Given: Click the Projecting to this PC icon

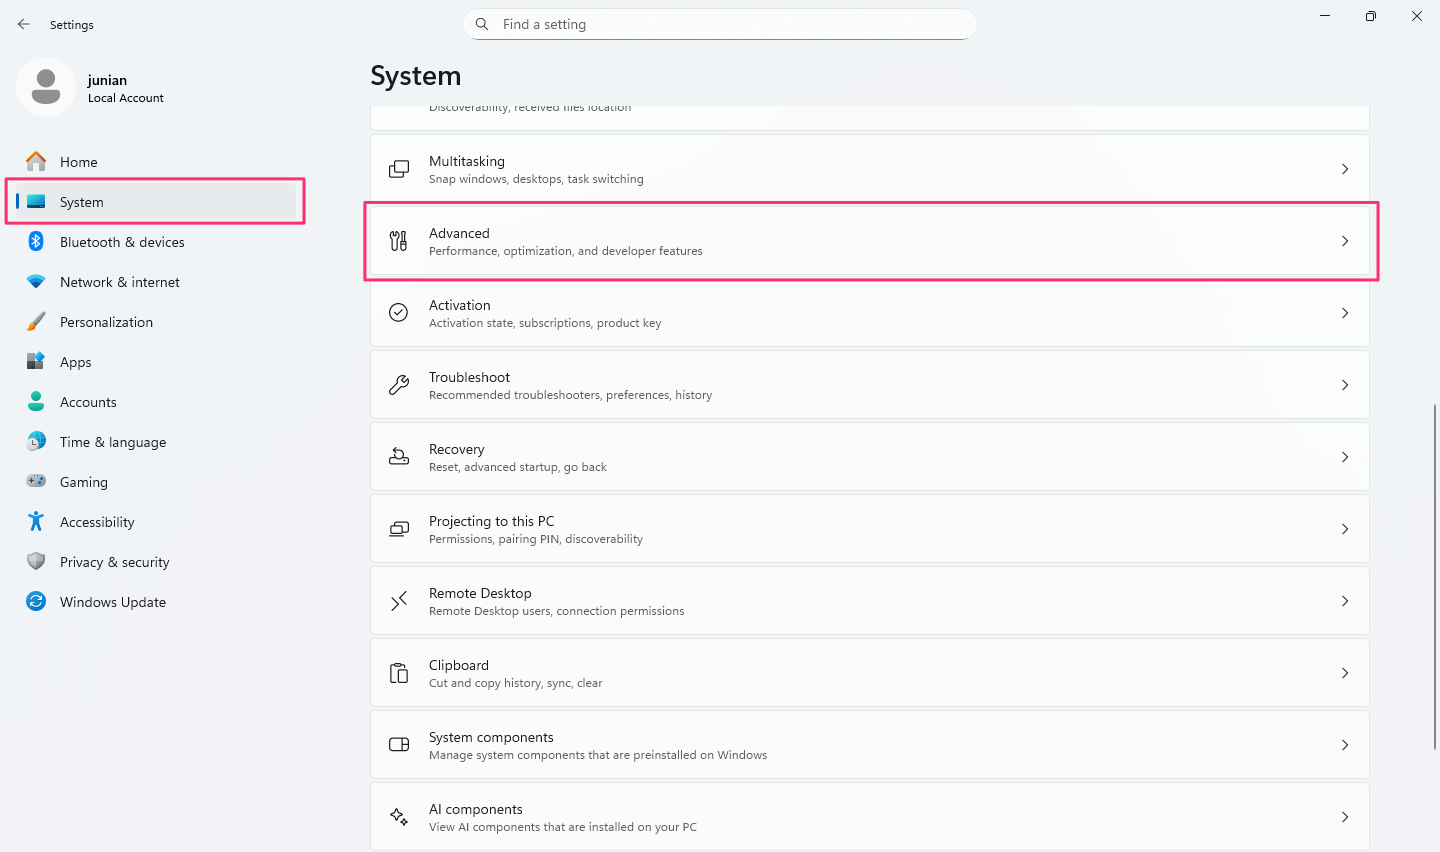Looking at the screenshot, I should point(399,529).
